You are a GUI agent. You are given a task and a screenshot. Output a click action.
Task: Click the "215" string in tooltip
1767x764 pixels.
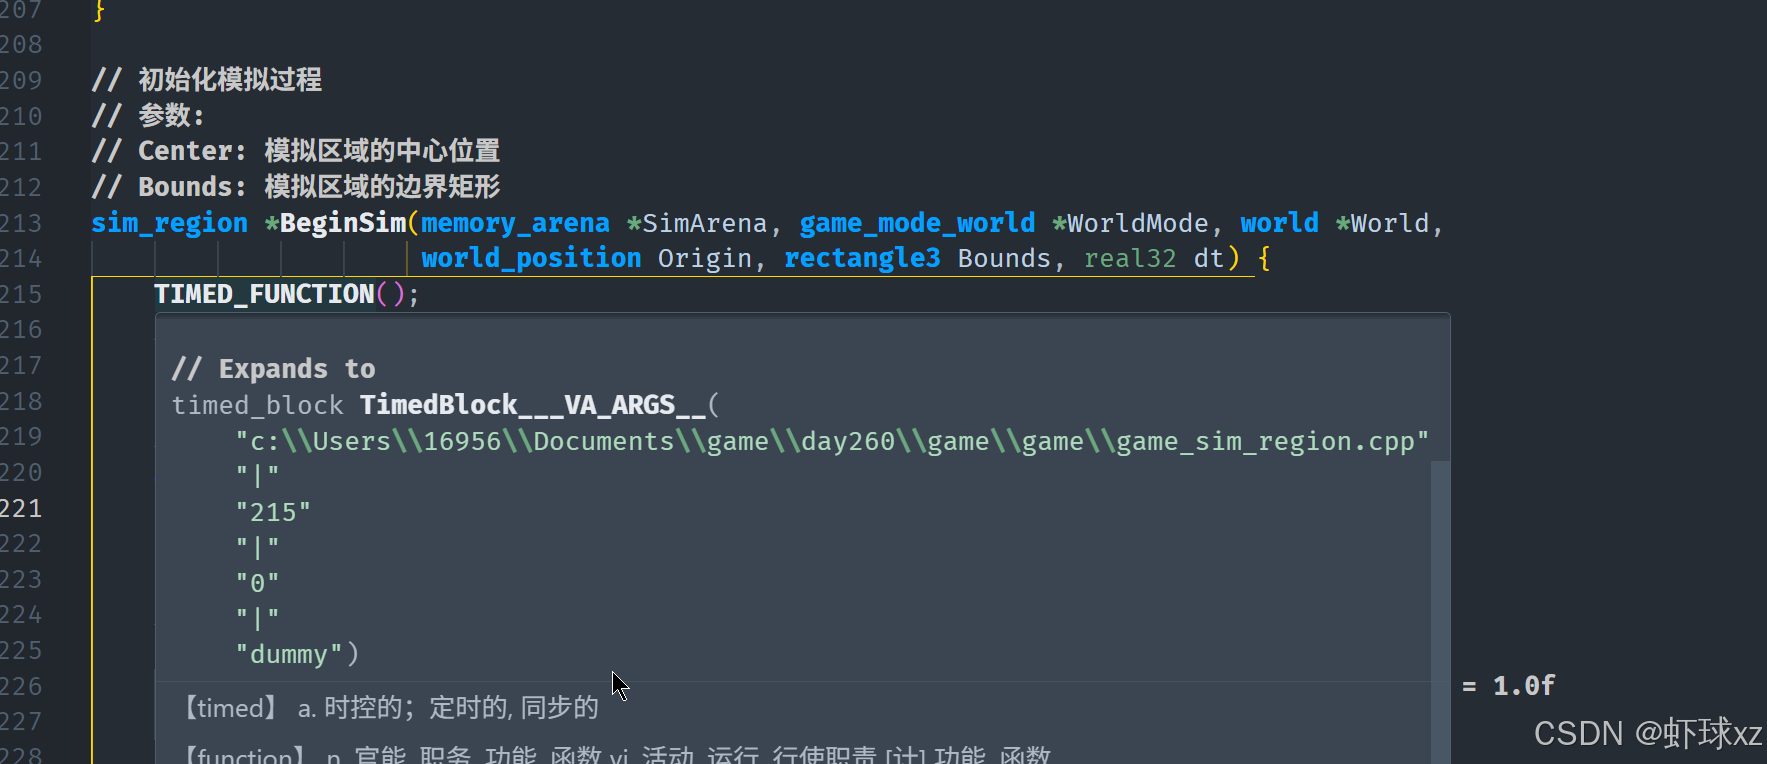coord(273,512)
